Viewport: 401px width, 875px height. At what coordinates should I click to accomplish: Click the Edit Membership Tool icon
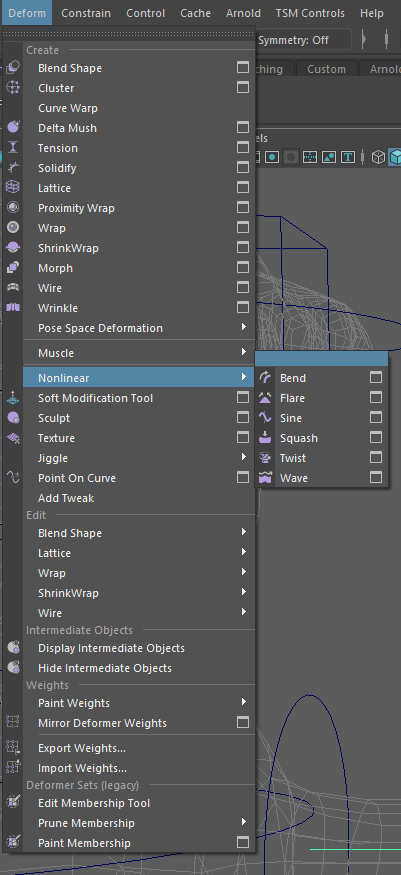point(13,803)
